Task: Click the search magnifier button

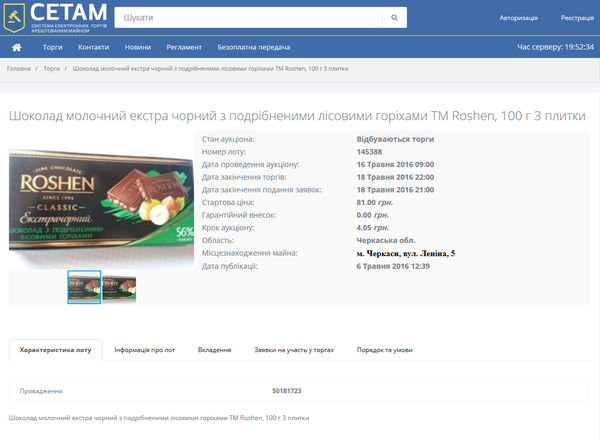Action: [x=395, y=18]
